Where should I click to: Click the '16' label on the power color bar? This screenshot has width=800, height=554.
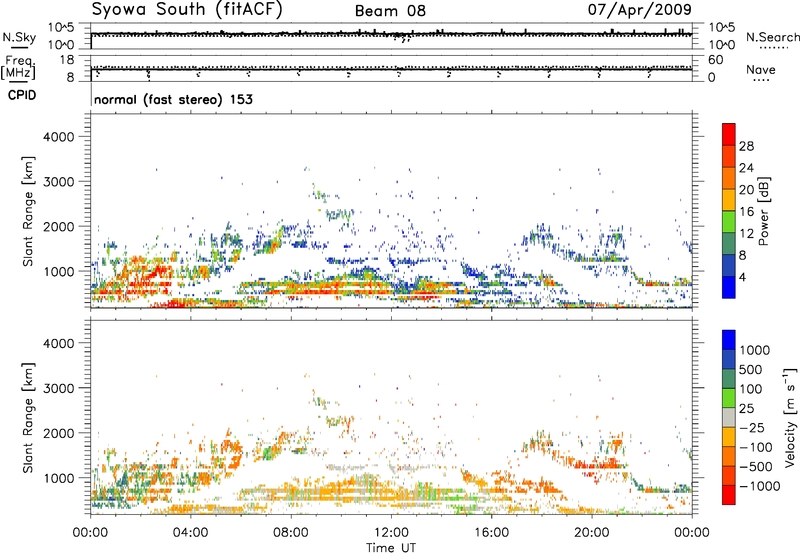point(746,212)
